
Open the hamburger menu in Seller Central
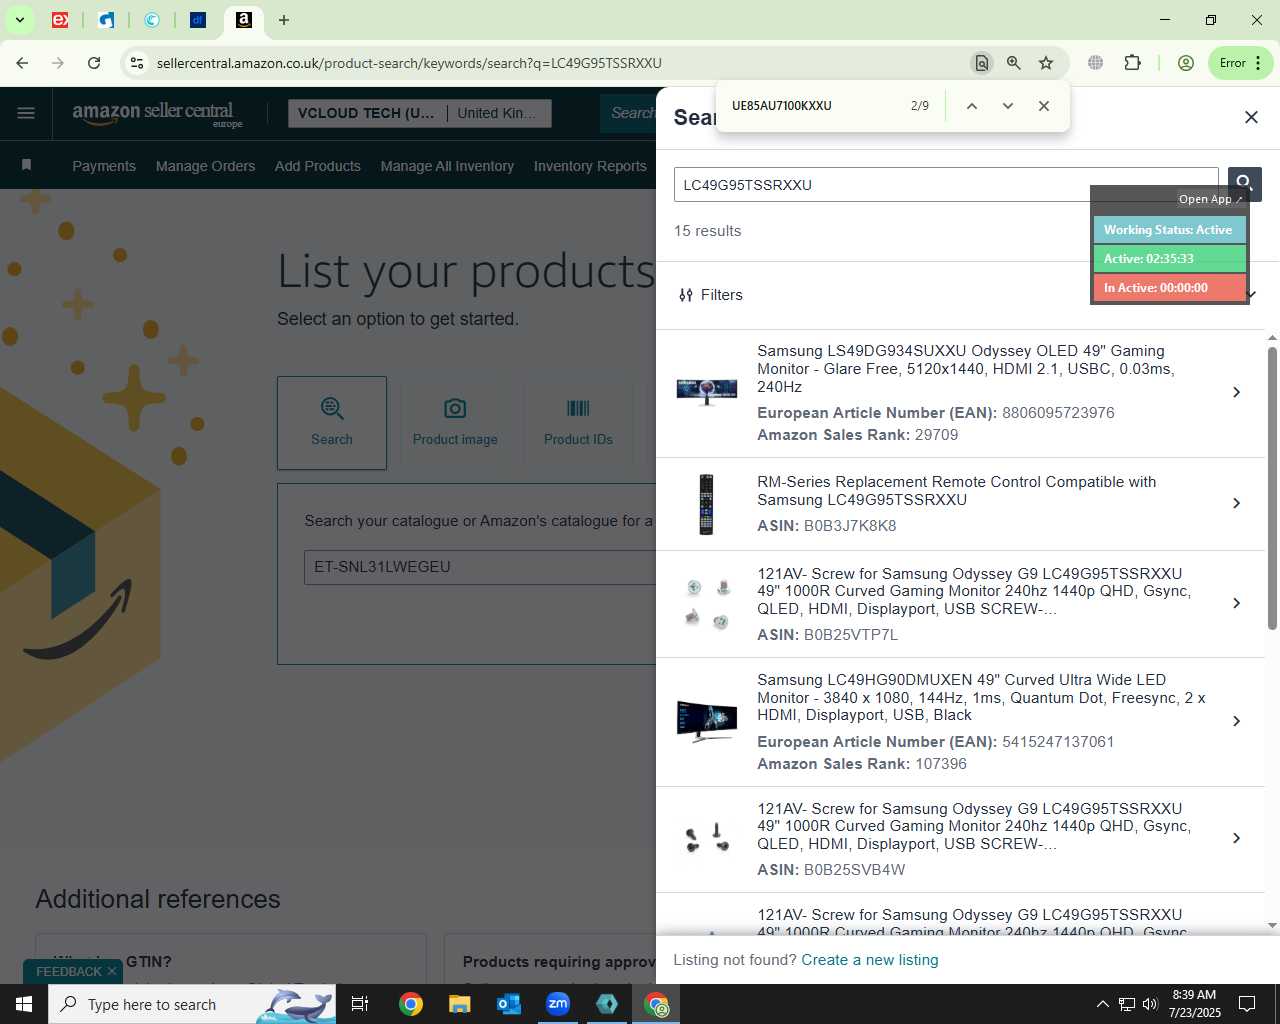(x=26, y=113)
